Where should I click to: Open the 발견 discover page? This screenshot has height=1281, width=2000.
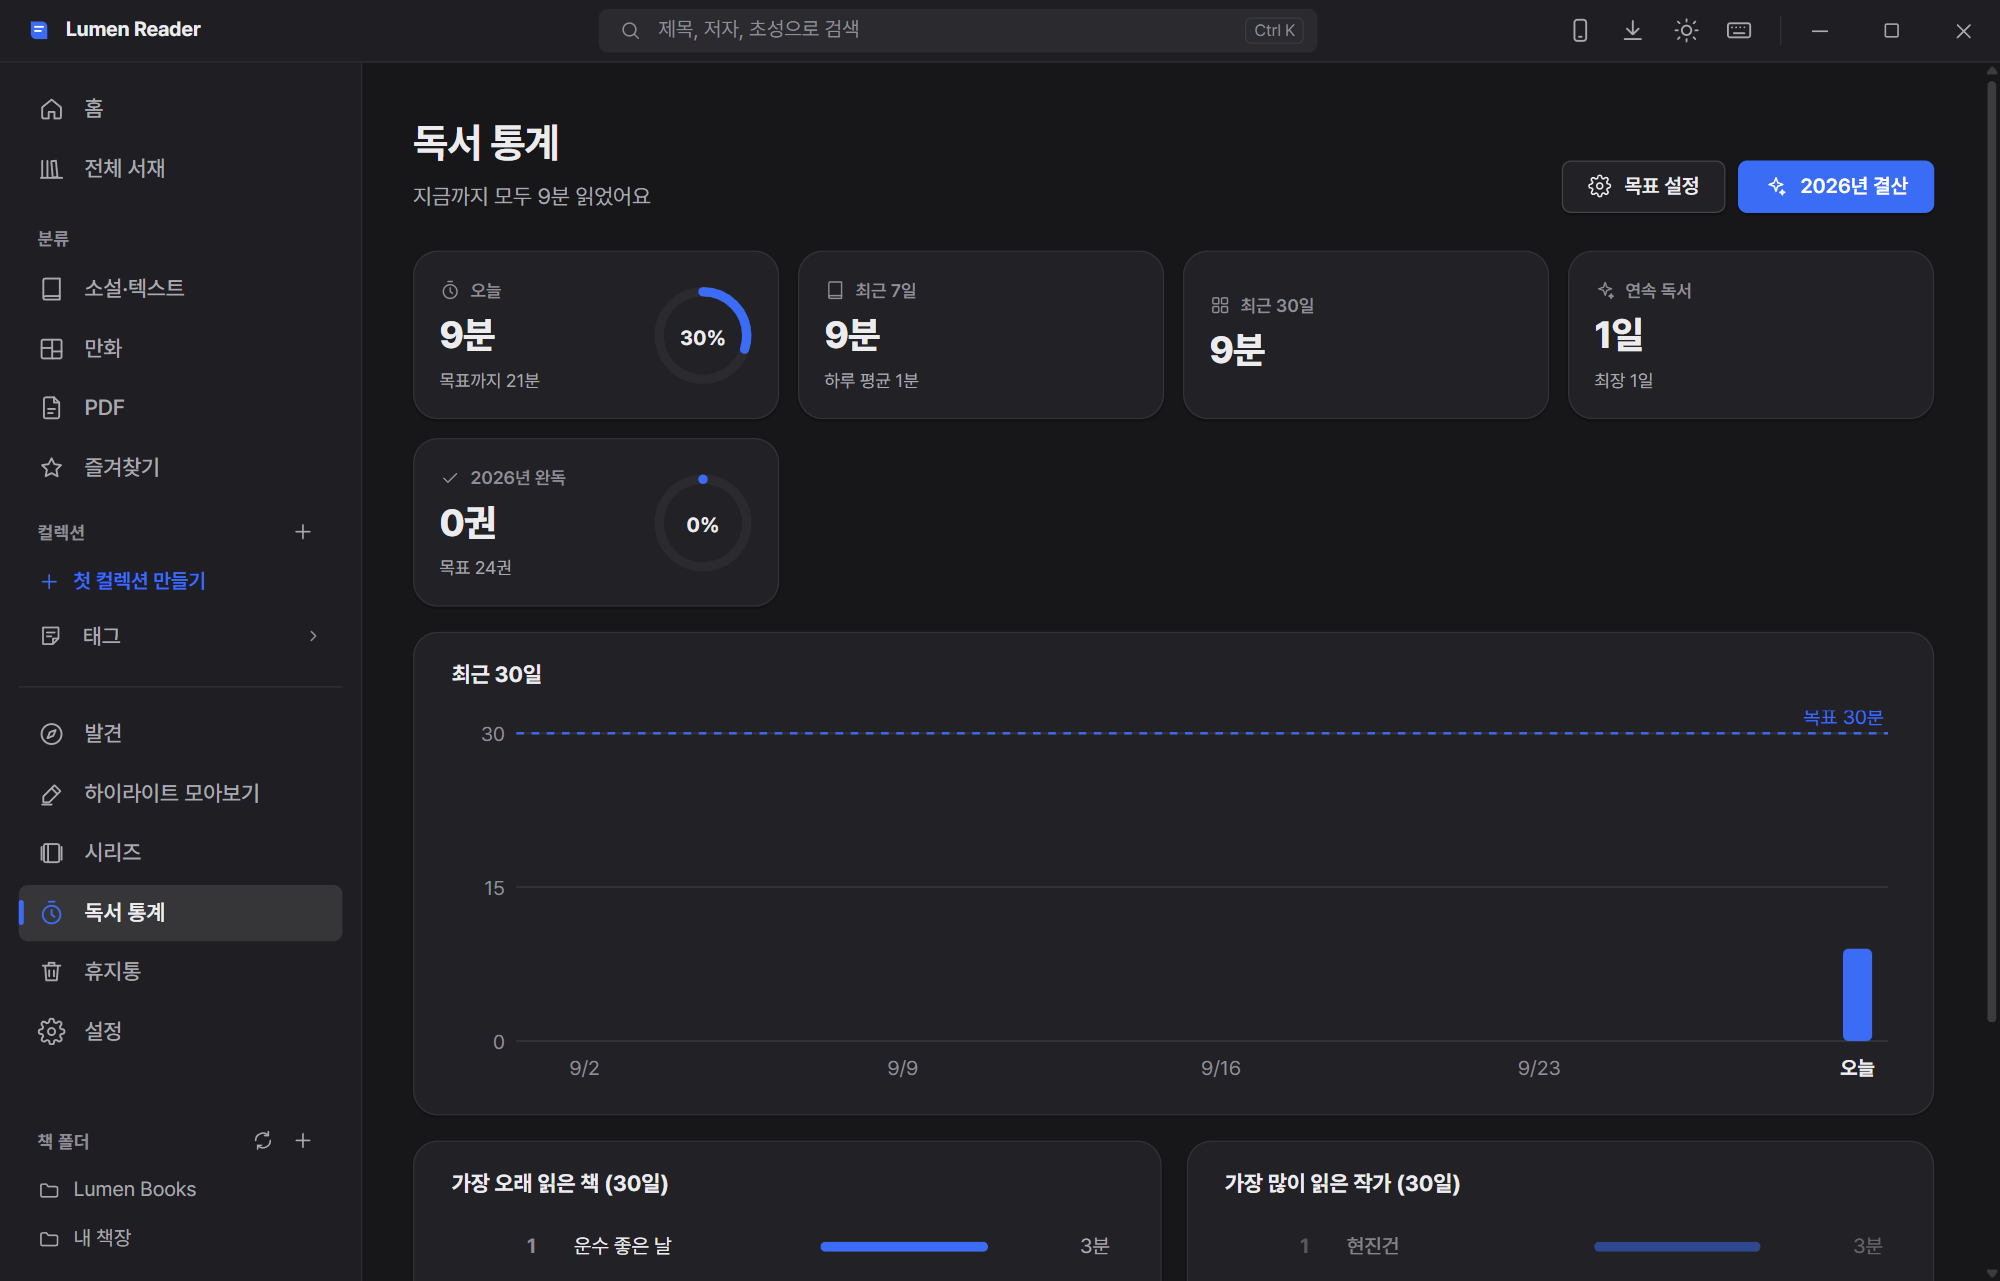[x=180, y=734]
